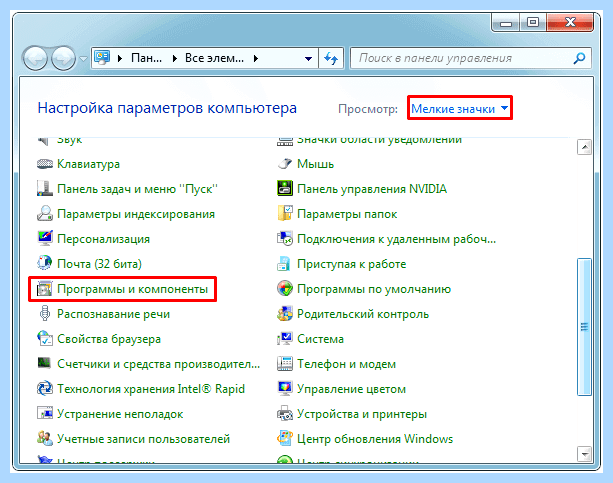Click the NVIDIA control panel icon
This screenshot has height=483, width=613.
click(x=285, y=189)
